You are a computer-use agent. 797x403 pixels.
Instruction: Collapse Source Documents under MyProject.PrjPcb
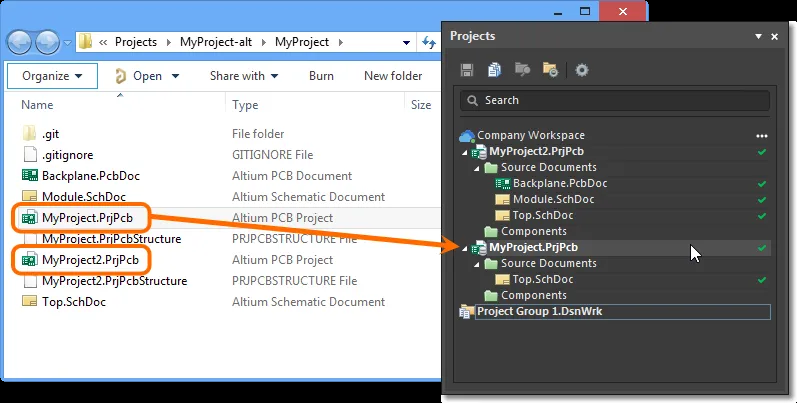477,264
